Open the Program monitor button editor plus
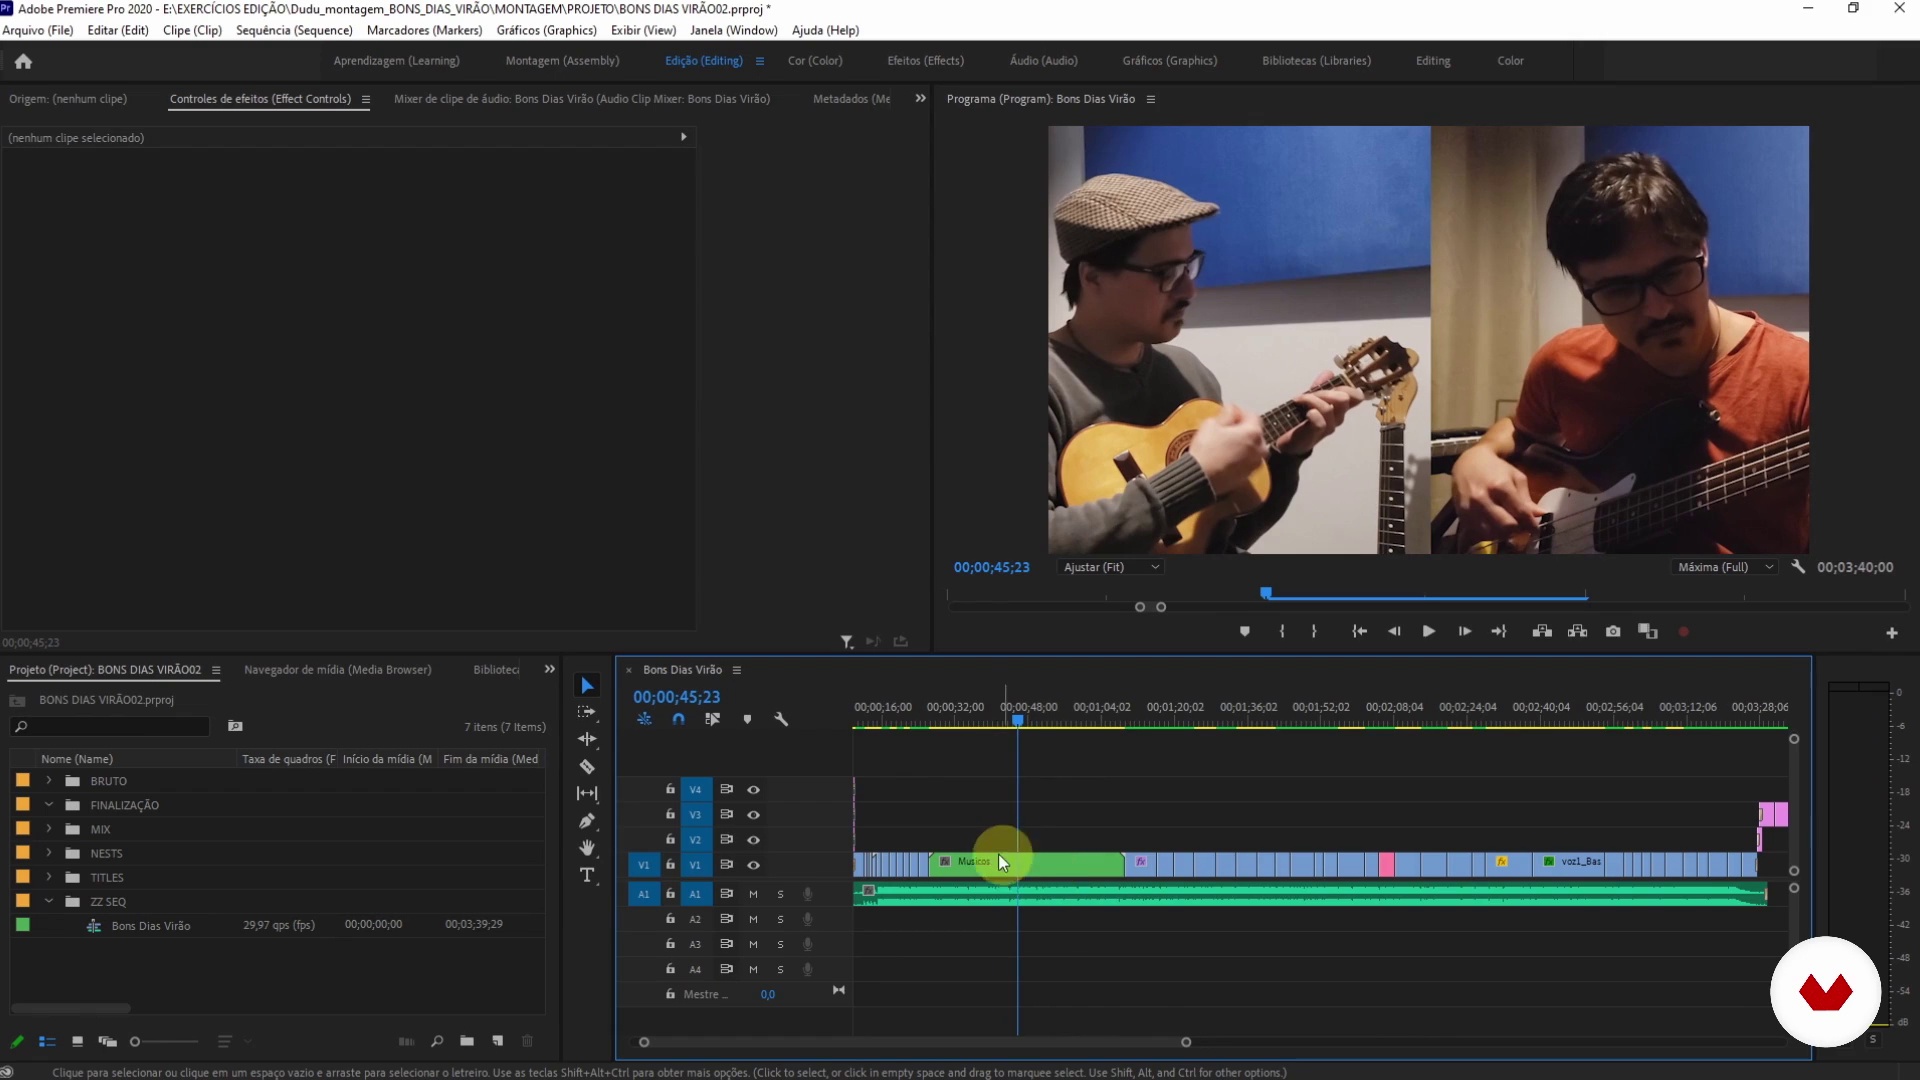Image resolution: width=1920 pixels, height=1080 pixels. [x=1892, y=633]
